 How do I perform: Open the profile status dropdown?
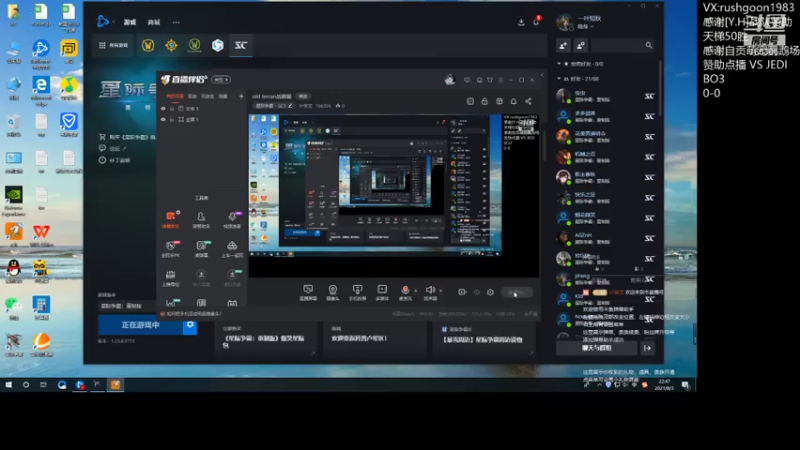point(586,27)
